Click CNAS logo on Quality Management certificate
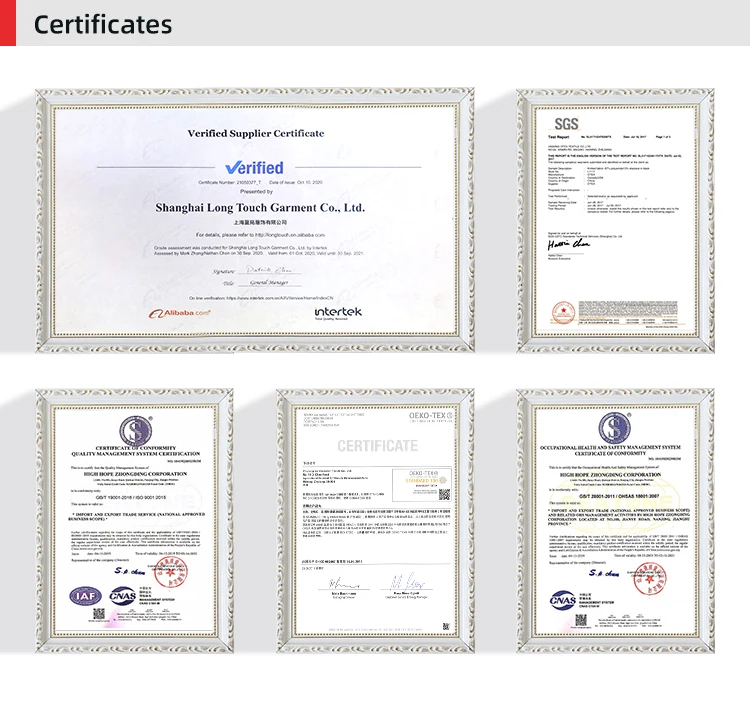 pos(122,595)
